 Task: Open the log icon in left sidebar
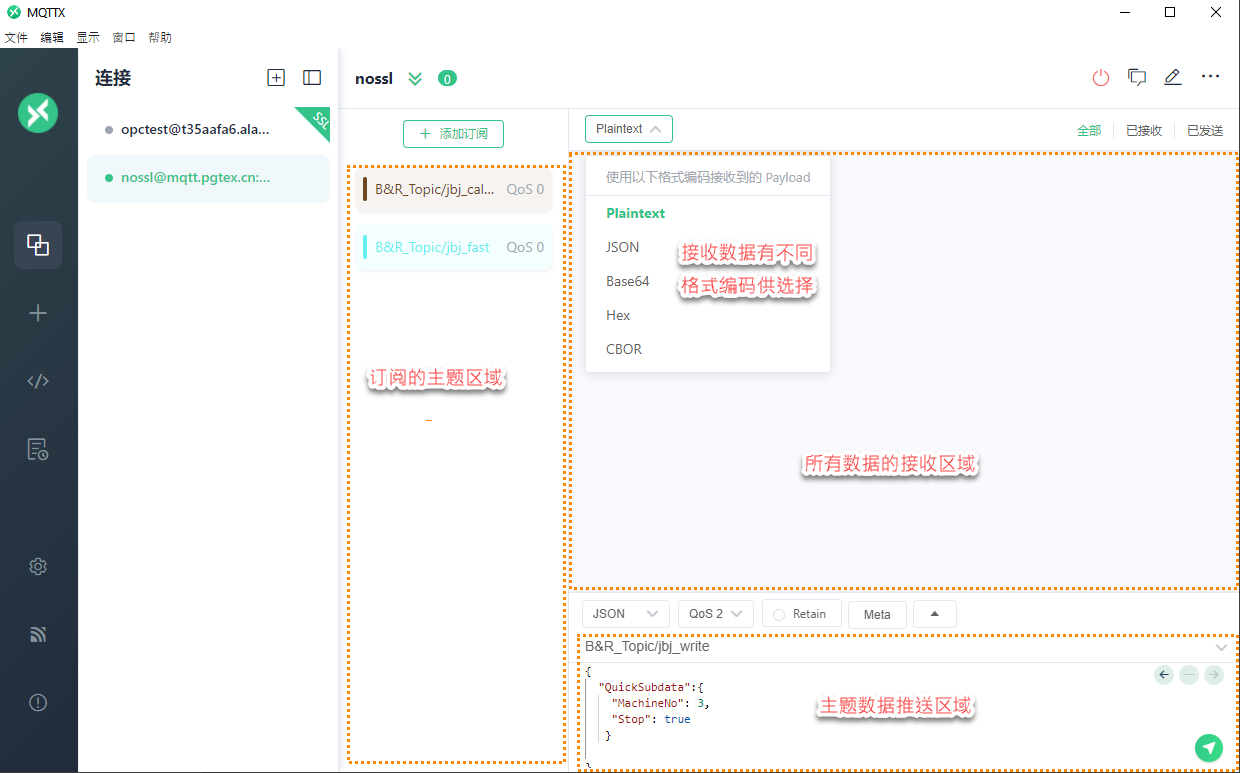pyautogui.click(x=38, y=449)
